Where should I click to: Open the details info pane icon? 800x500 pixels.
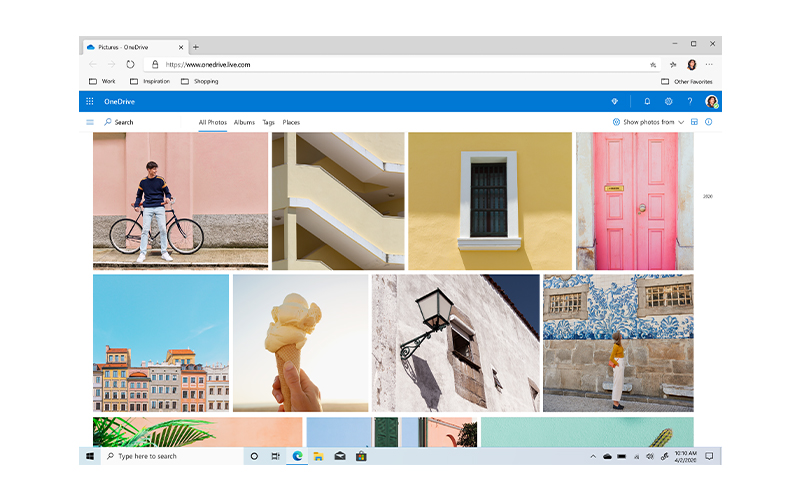[709, 122]
